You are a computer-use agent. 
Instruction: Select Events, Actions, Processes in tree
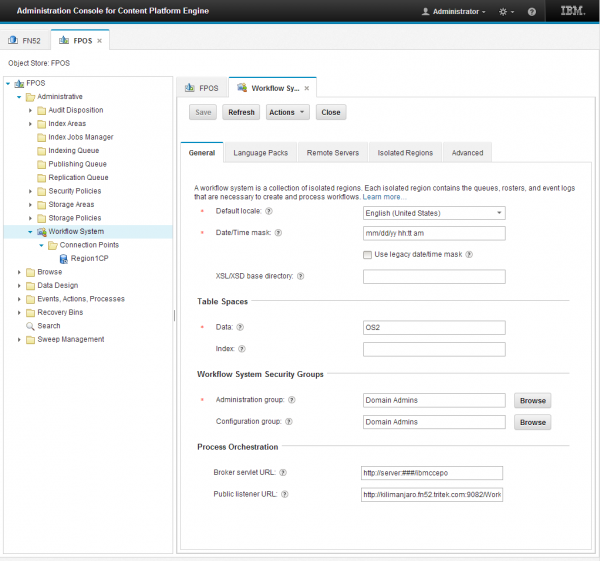pyautogui.click(x=81, y=299)
